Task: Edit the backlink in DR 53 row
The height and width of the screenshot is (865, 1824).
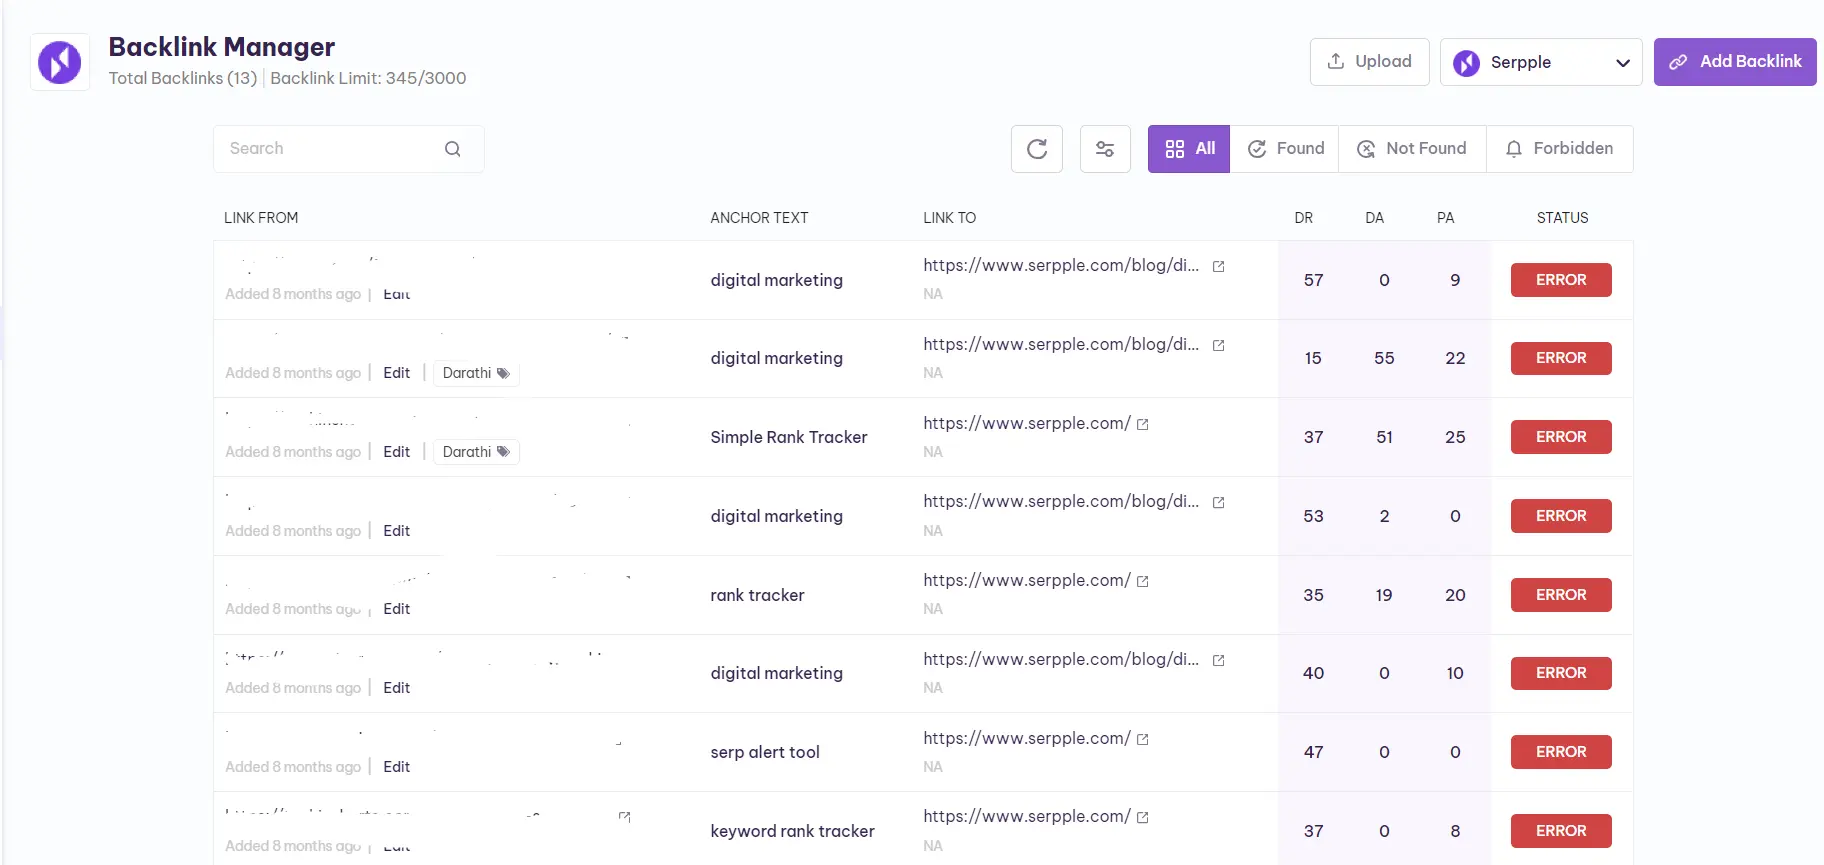Action: coord(397,531)
